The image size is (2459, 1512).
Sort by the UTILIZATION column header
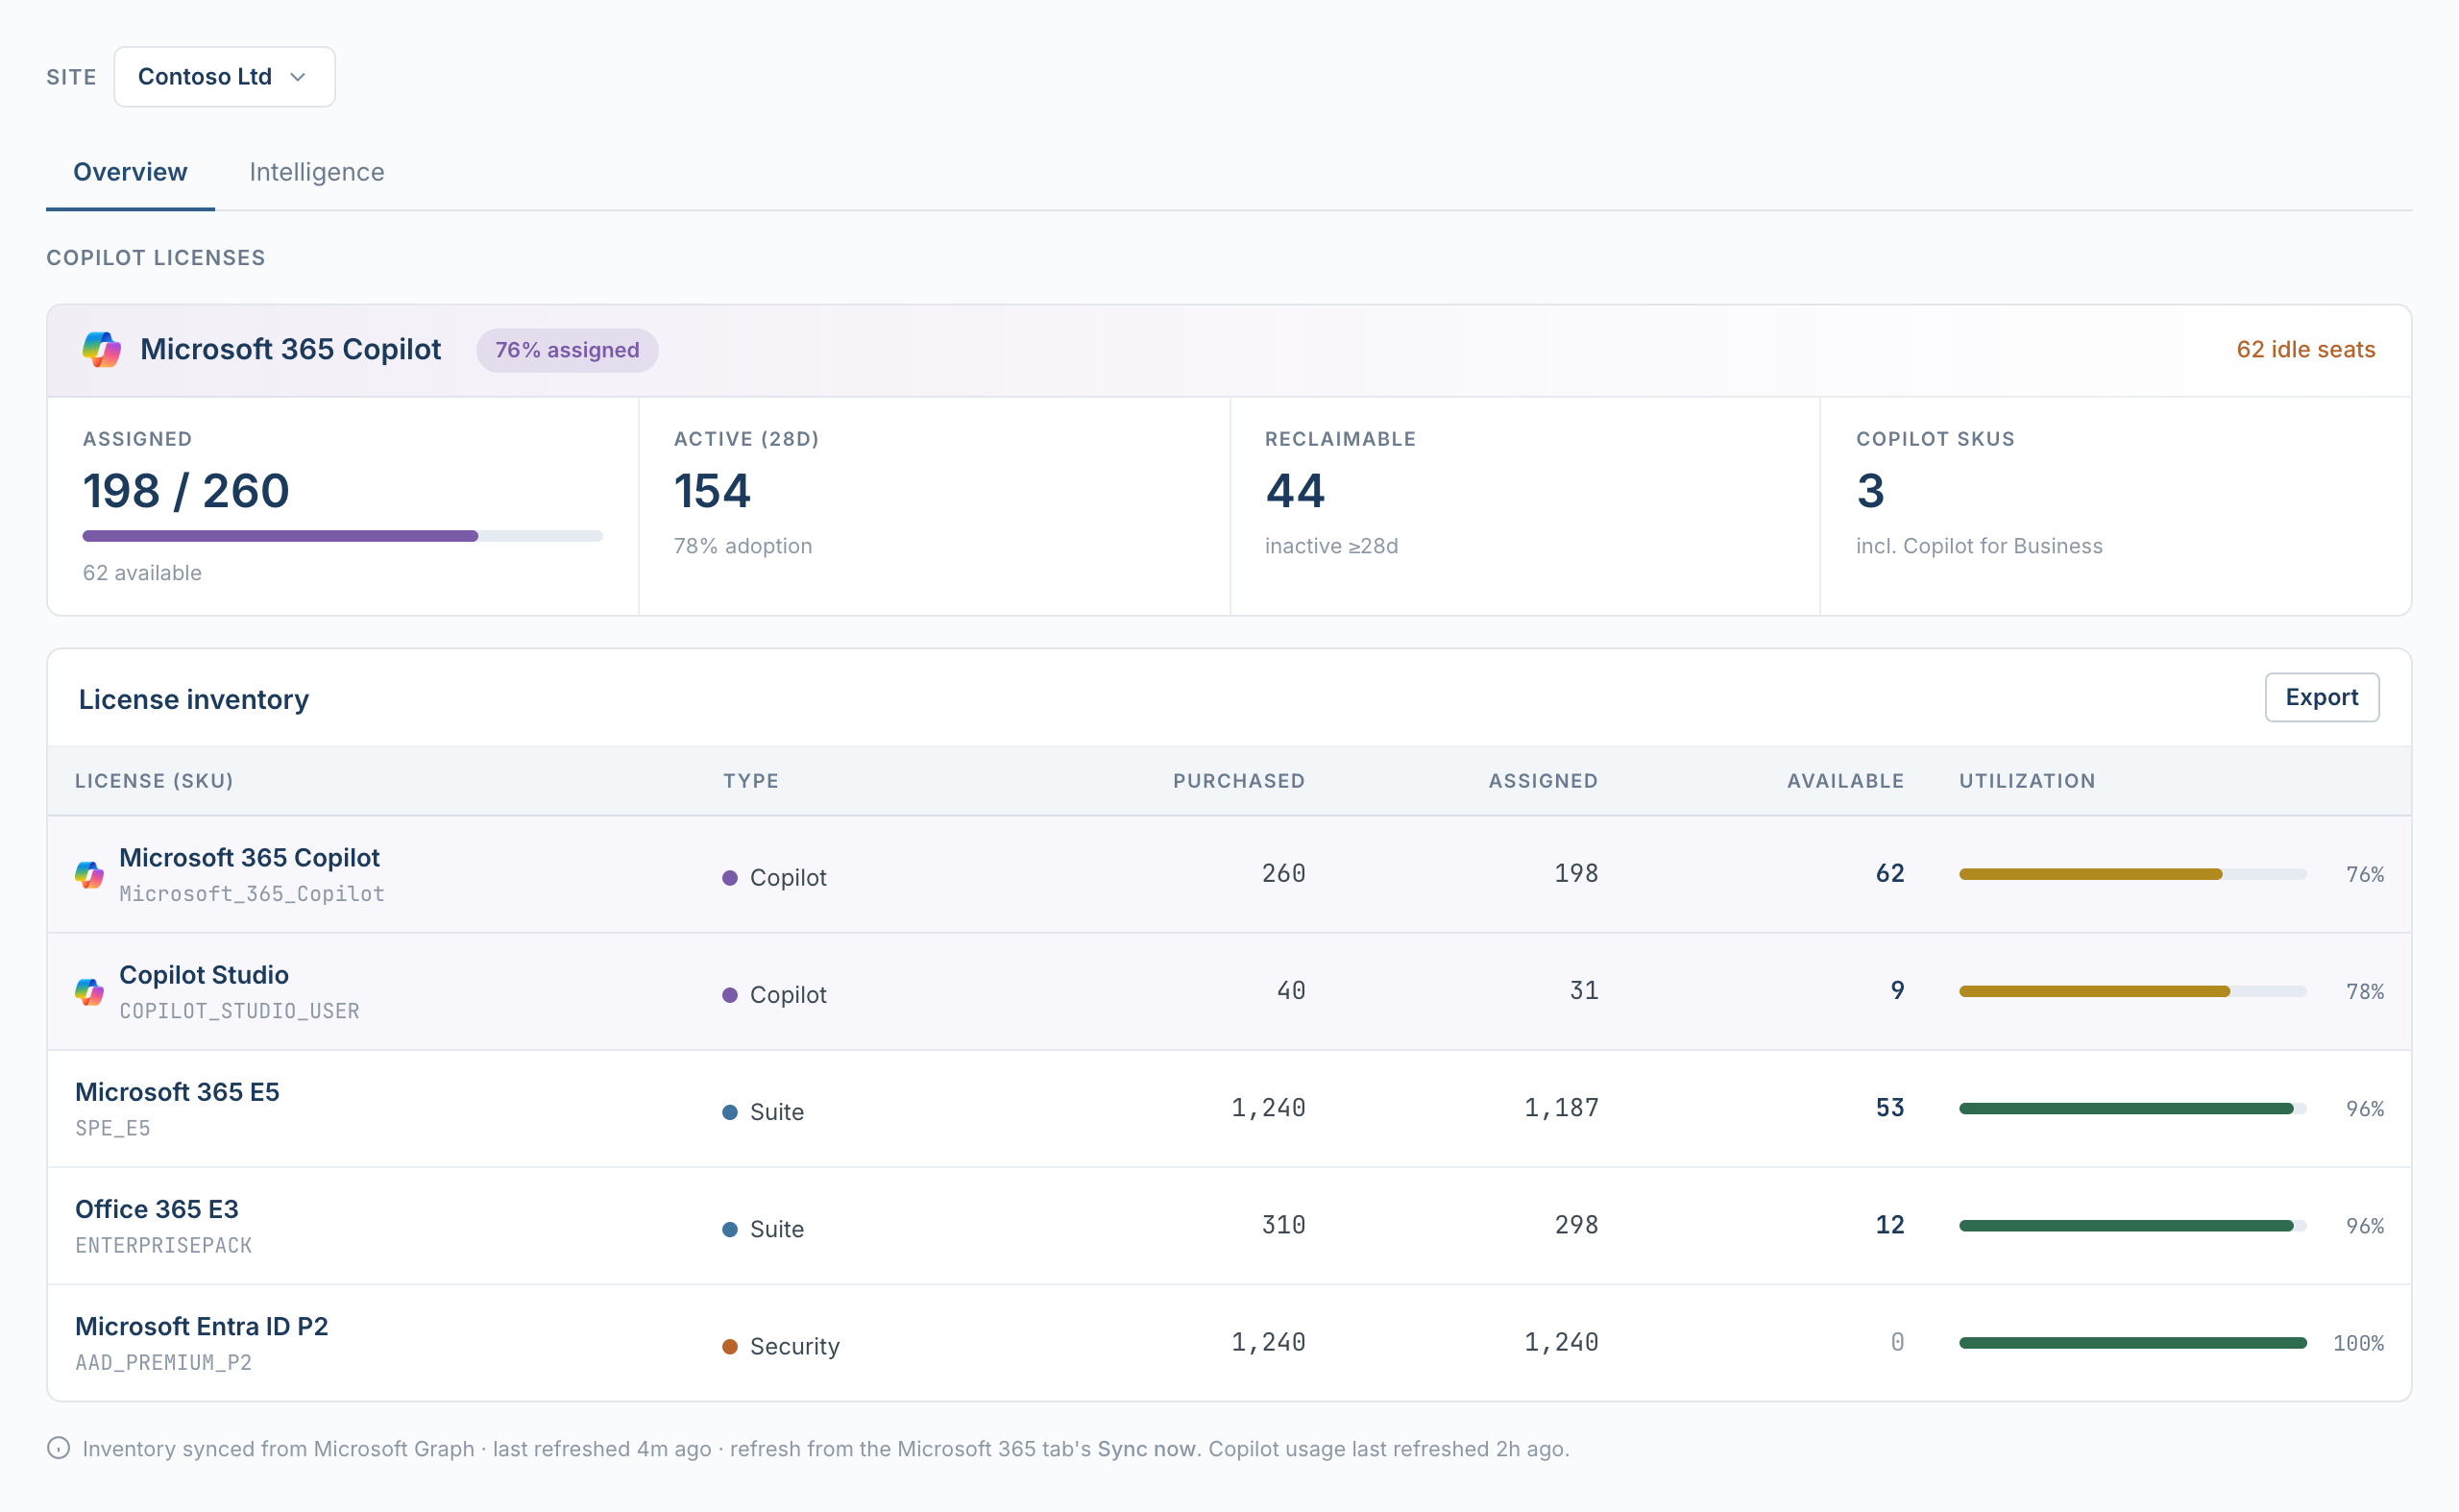coord(2026,781)
